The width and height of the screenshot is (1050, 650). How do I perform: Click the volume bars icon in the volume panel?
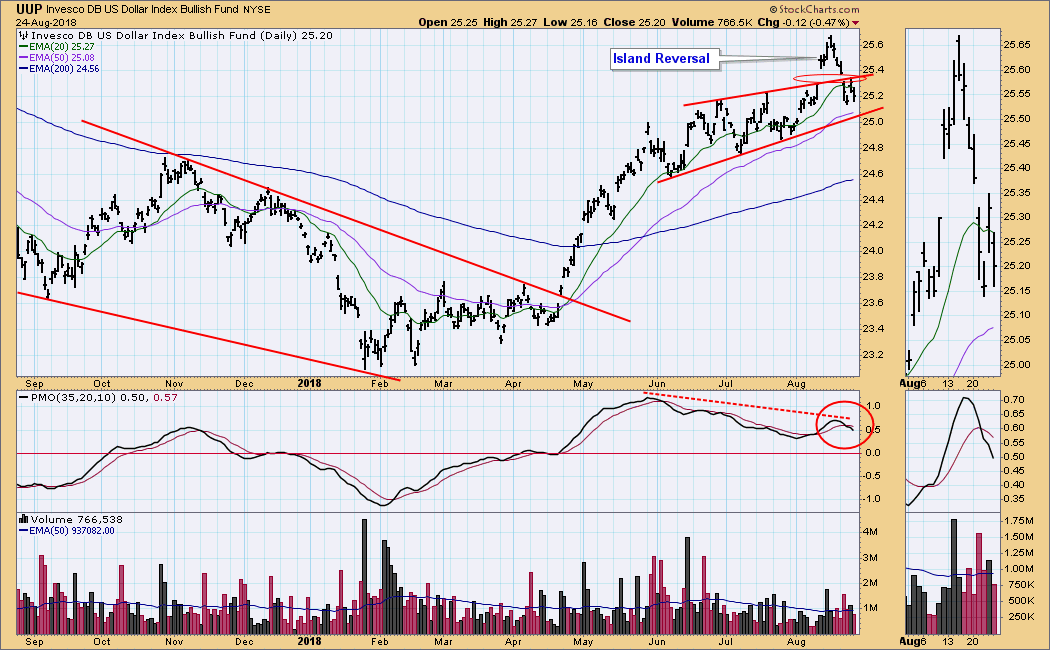coord(23,519)
